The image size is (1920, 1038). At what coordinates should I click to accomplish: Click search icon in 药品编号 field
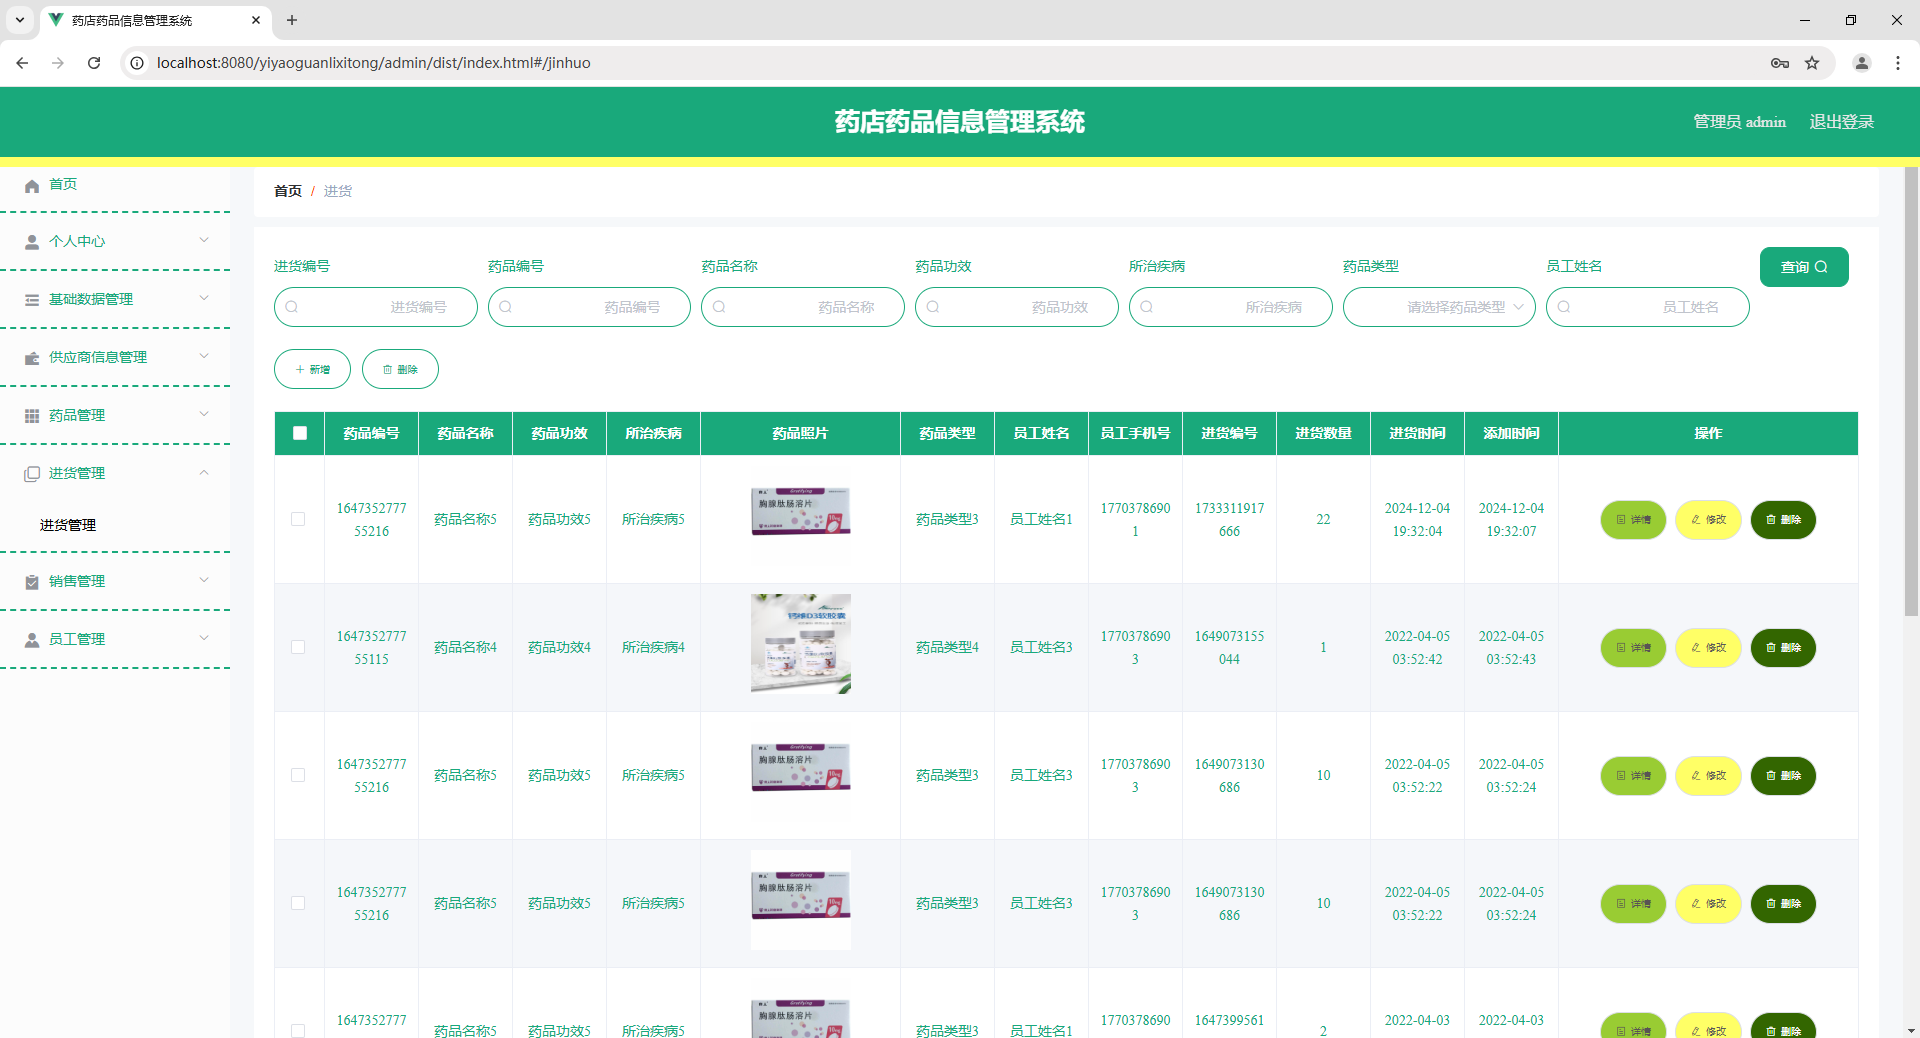pos(506,307)
